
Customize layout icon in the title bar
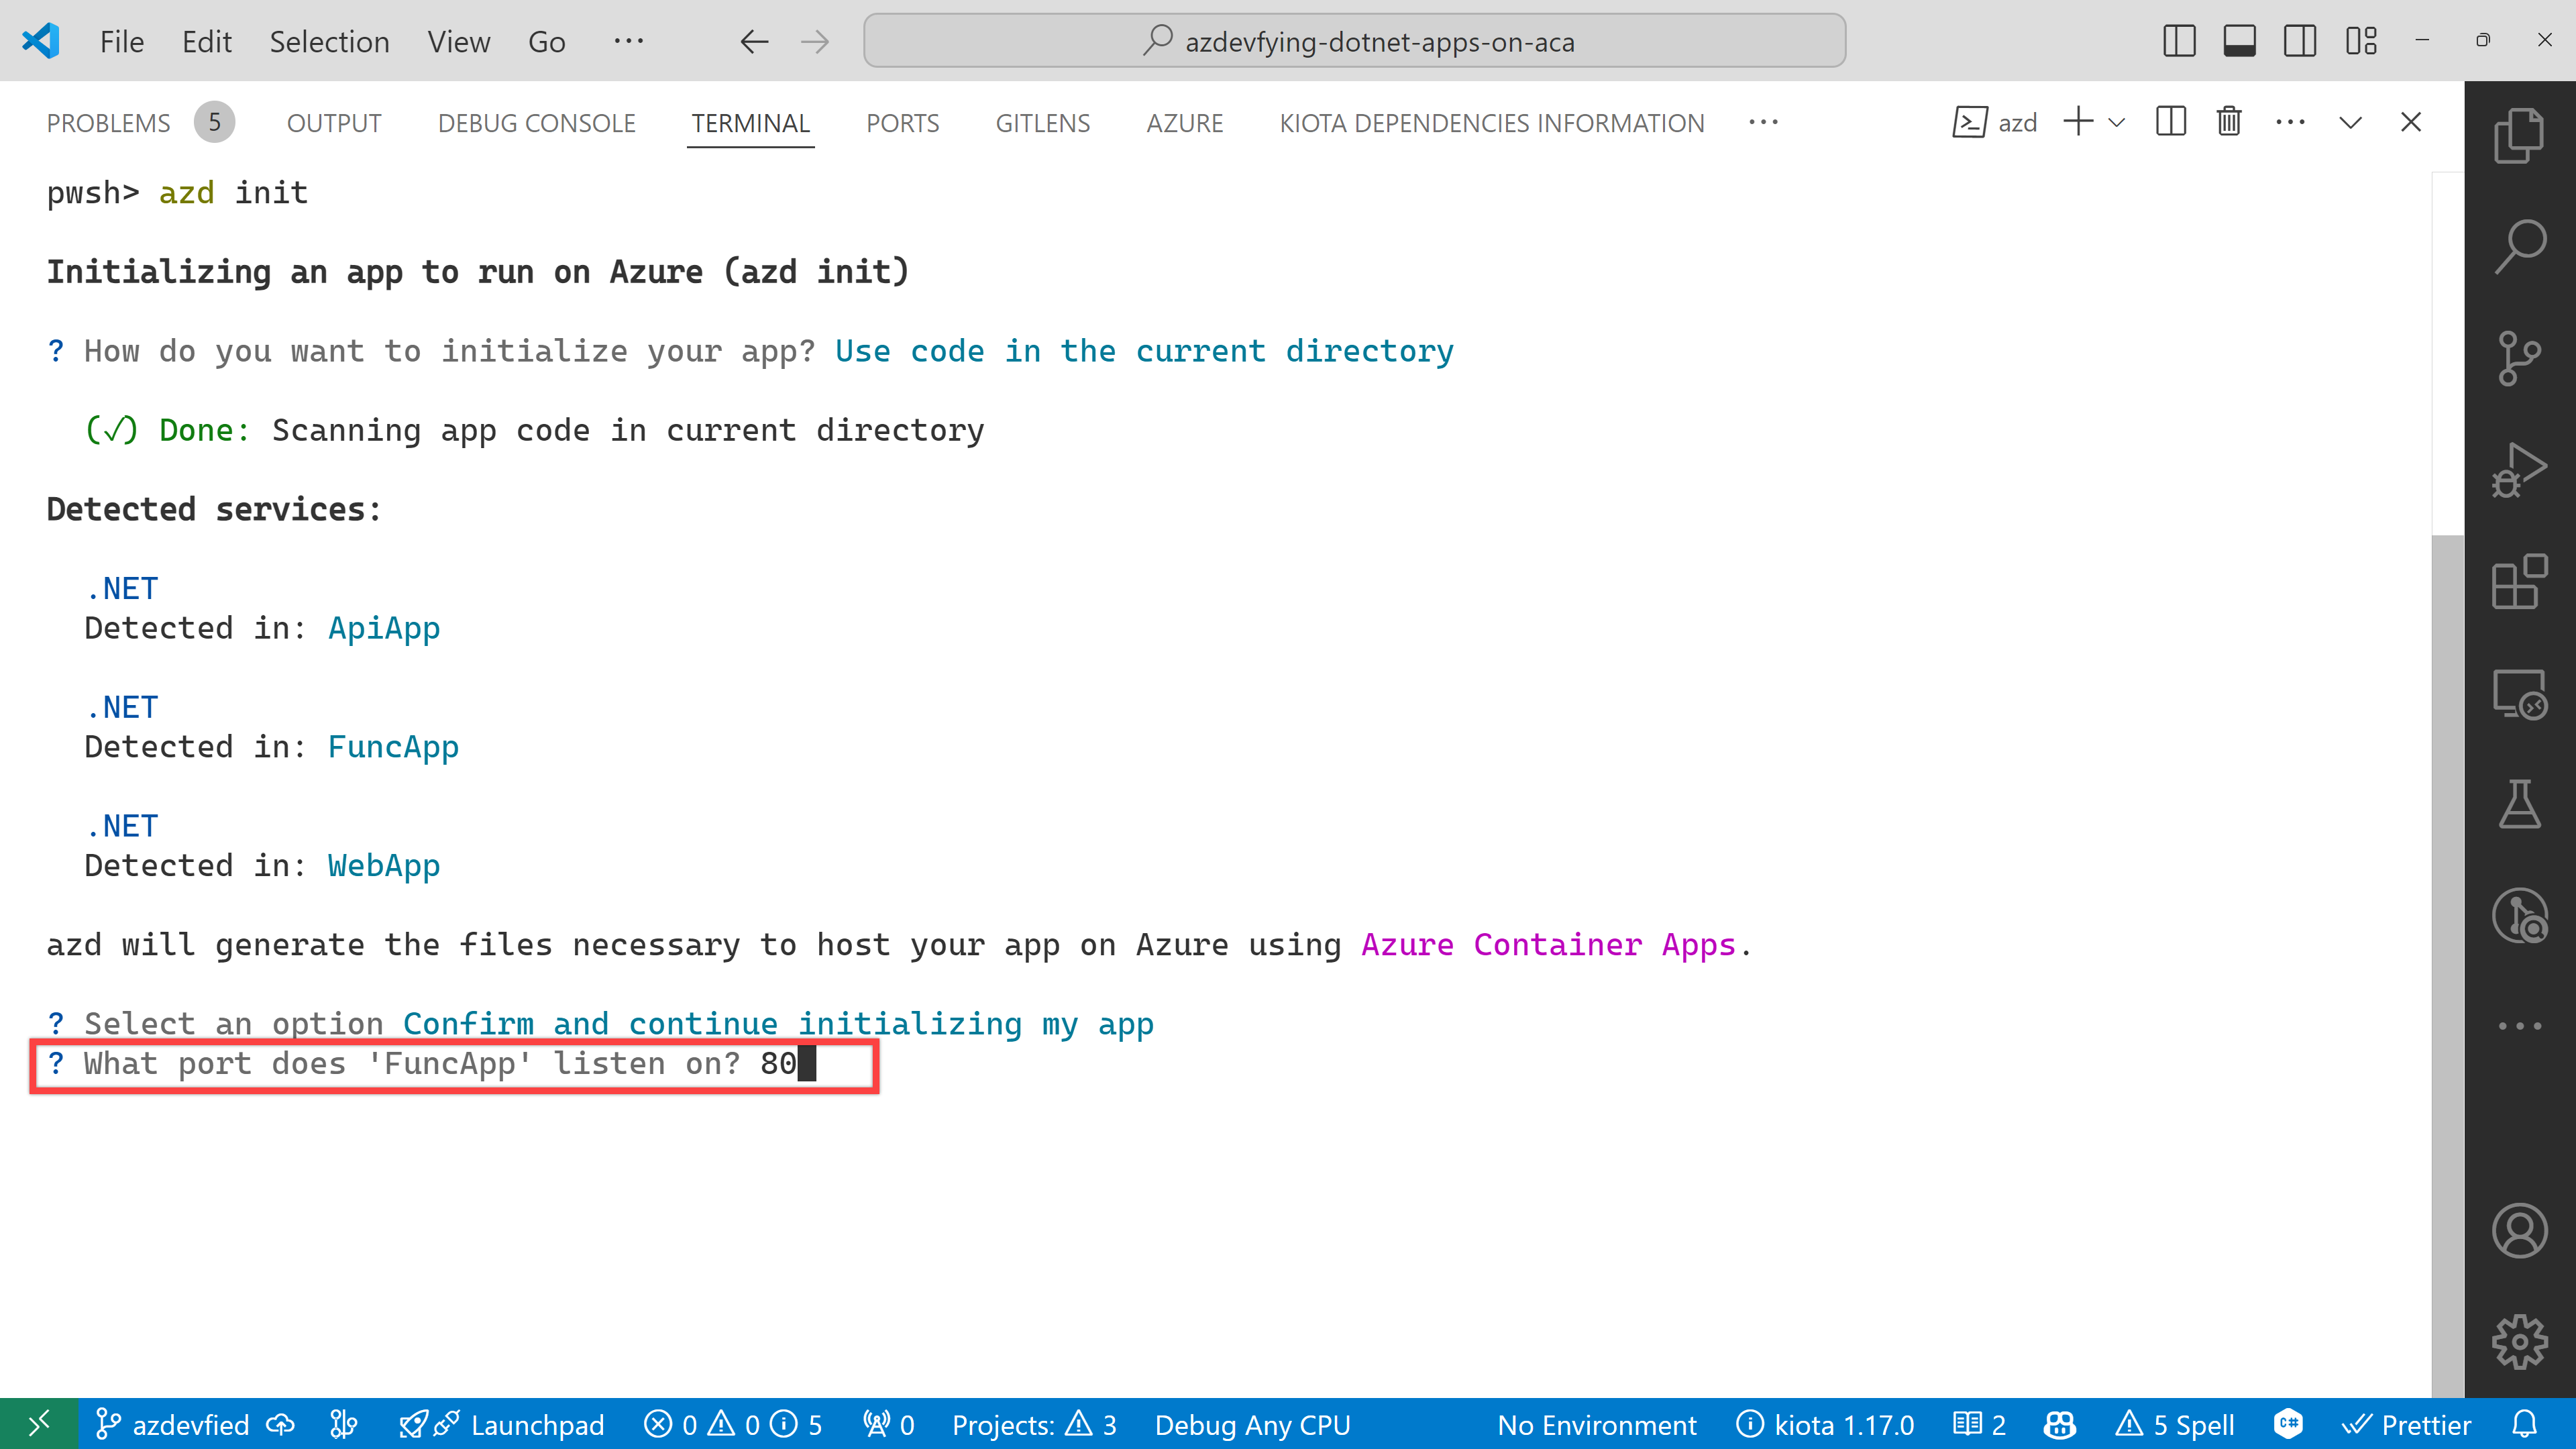point(2361,41)
